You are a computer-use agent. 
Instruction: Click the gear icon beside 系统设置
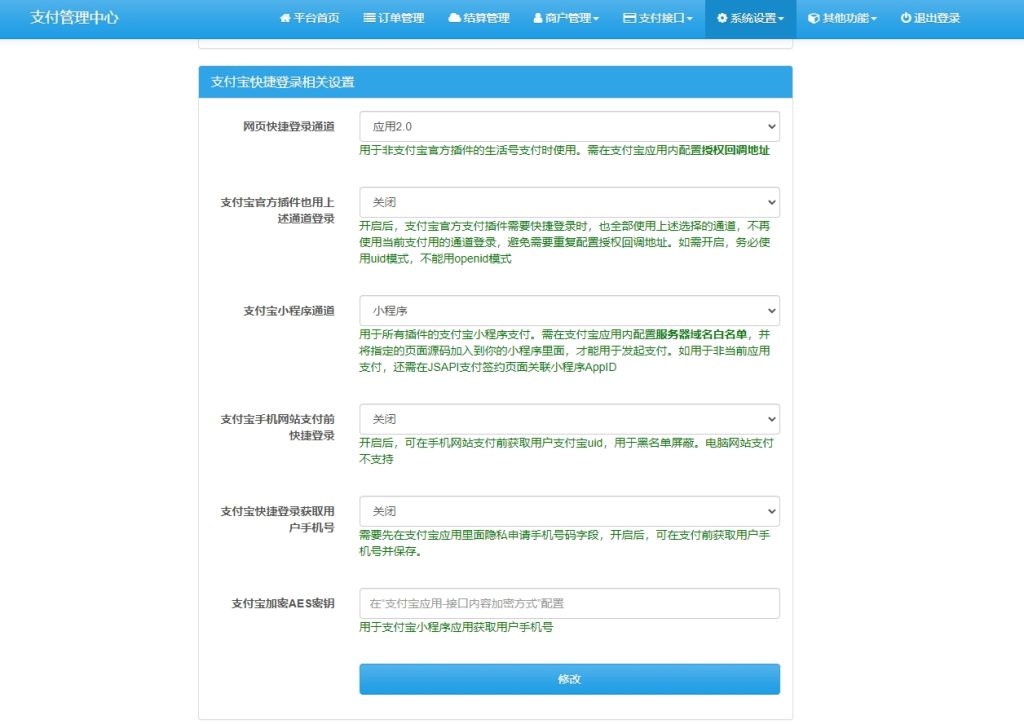[722, 18]
